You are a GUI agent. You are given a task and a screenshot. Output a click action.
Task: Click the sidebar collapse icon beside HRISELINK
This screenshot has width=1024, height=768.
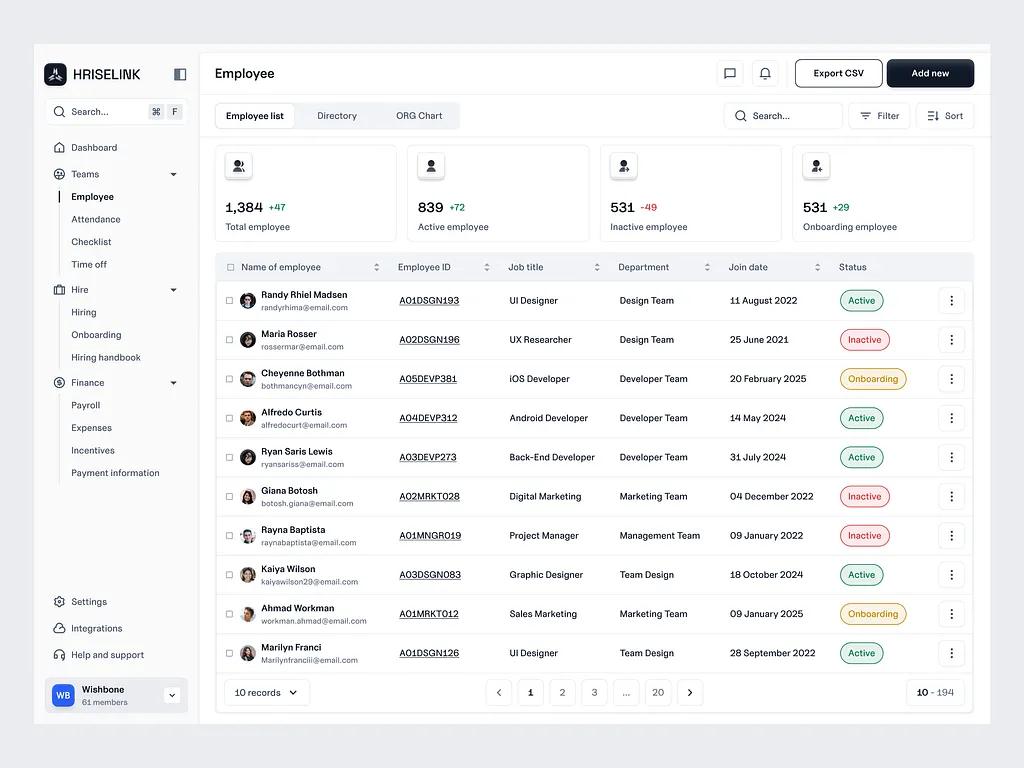pyautogui.click(x=180, y=74)
